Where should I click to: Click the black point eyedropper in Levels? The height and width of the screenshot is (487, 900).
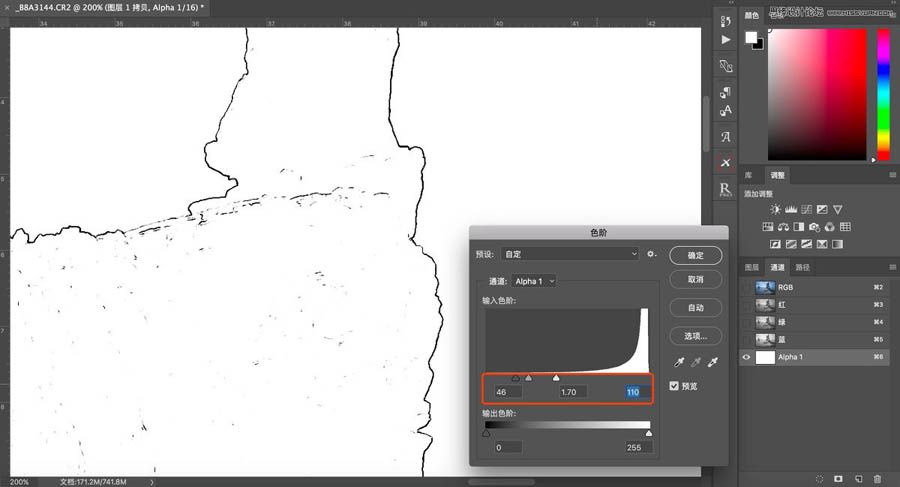tap(679, 363)
